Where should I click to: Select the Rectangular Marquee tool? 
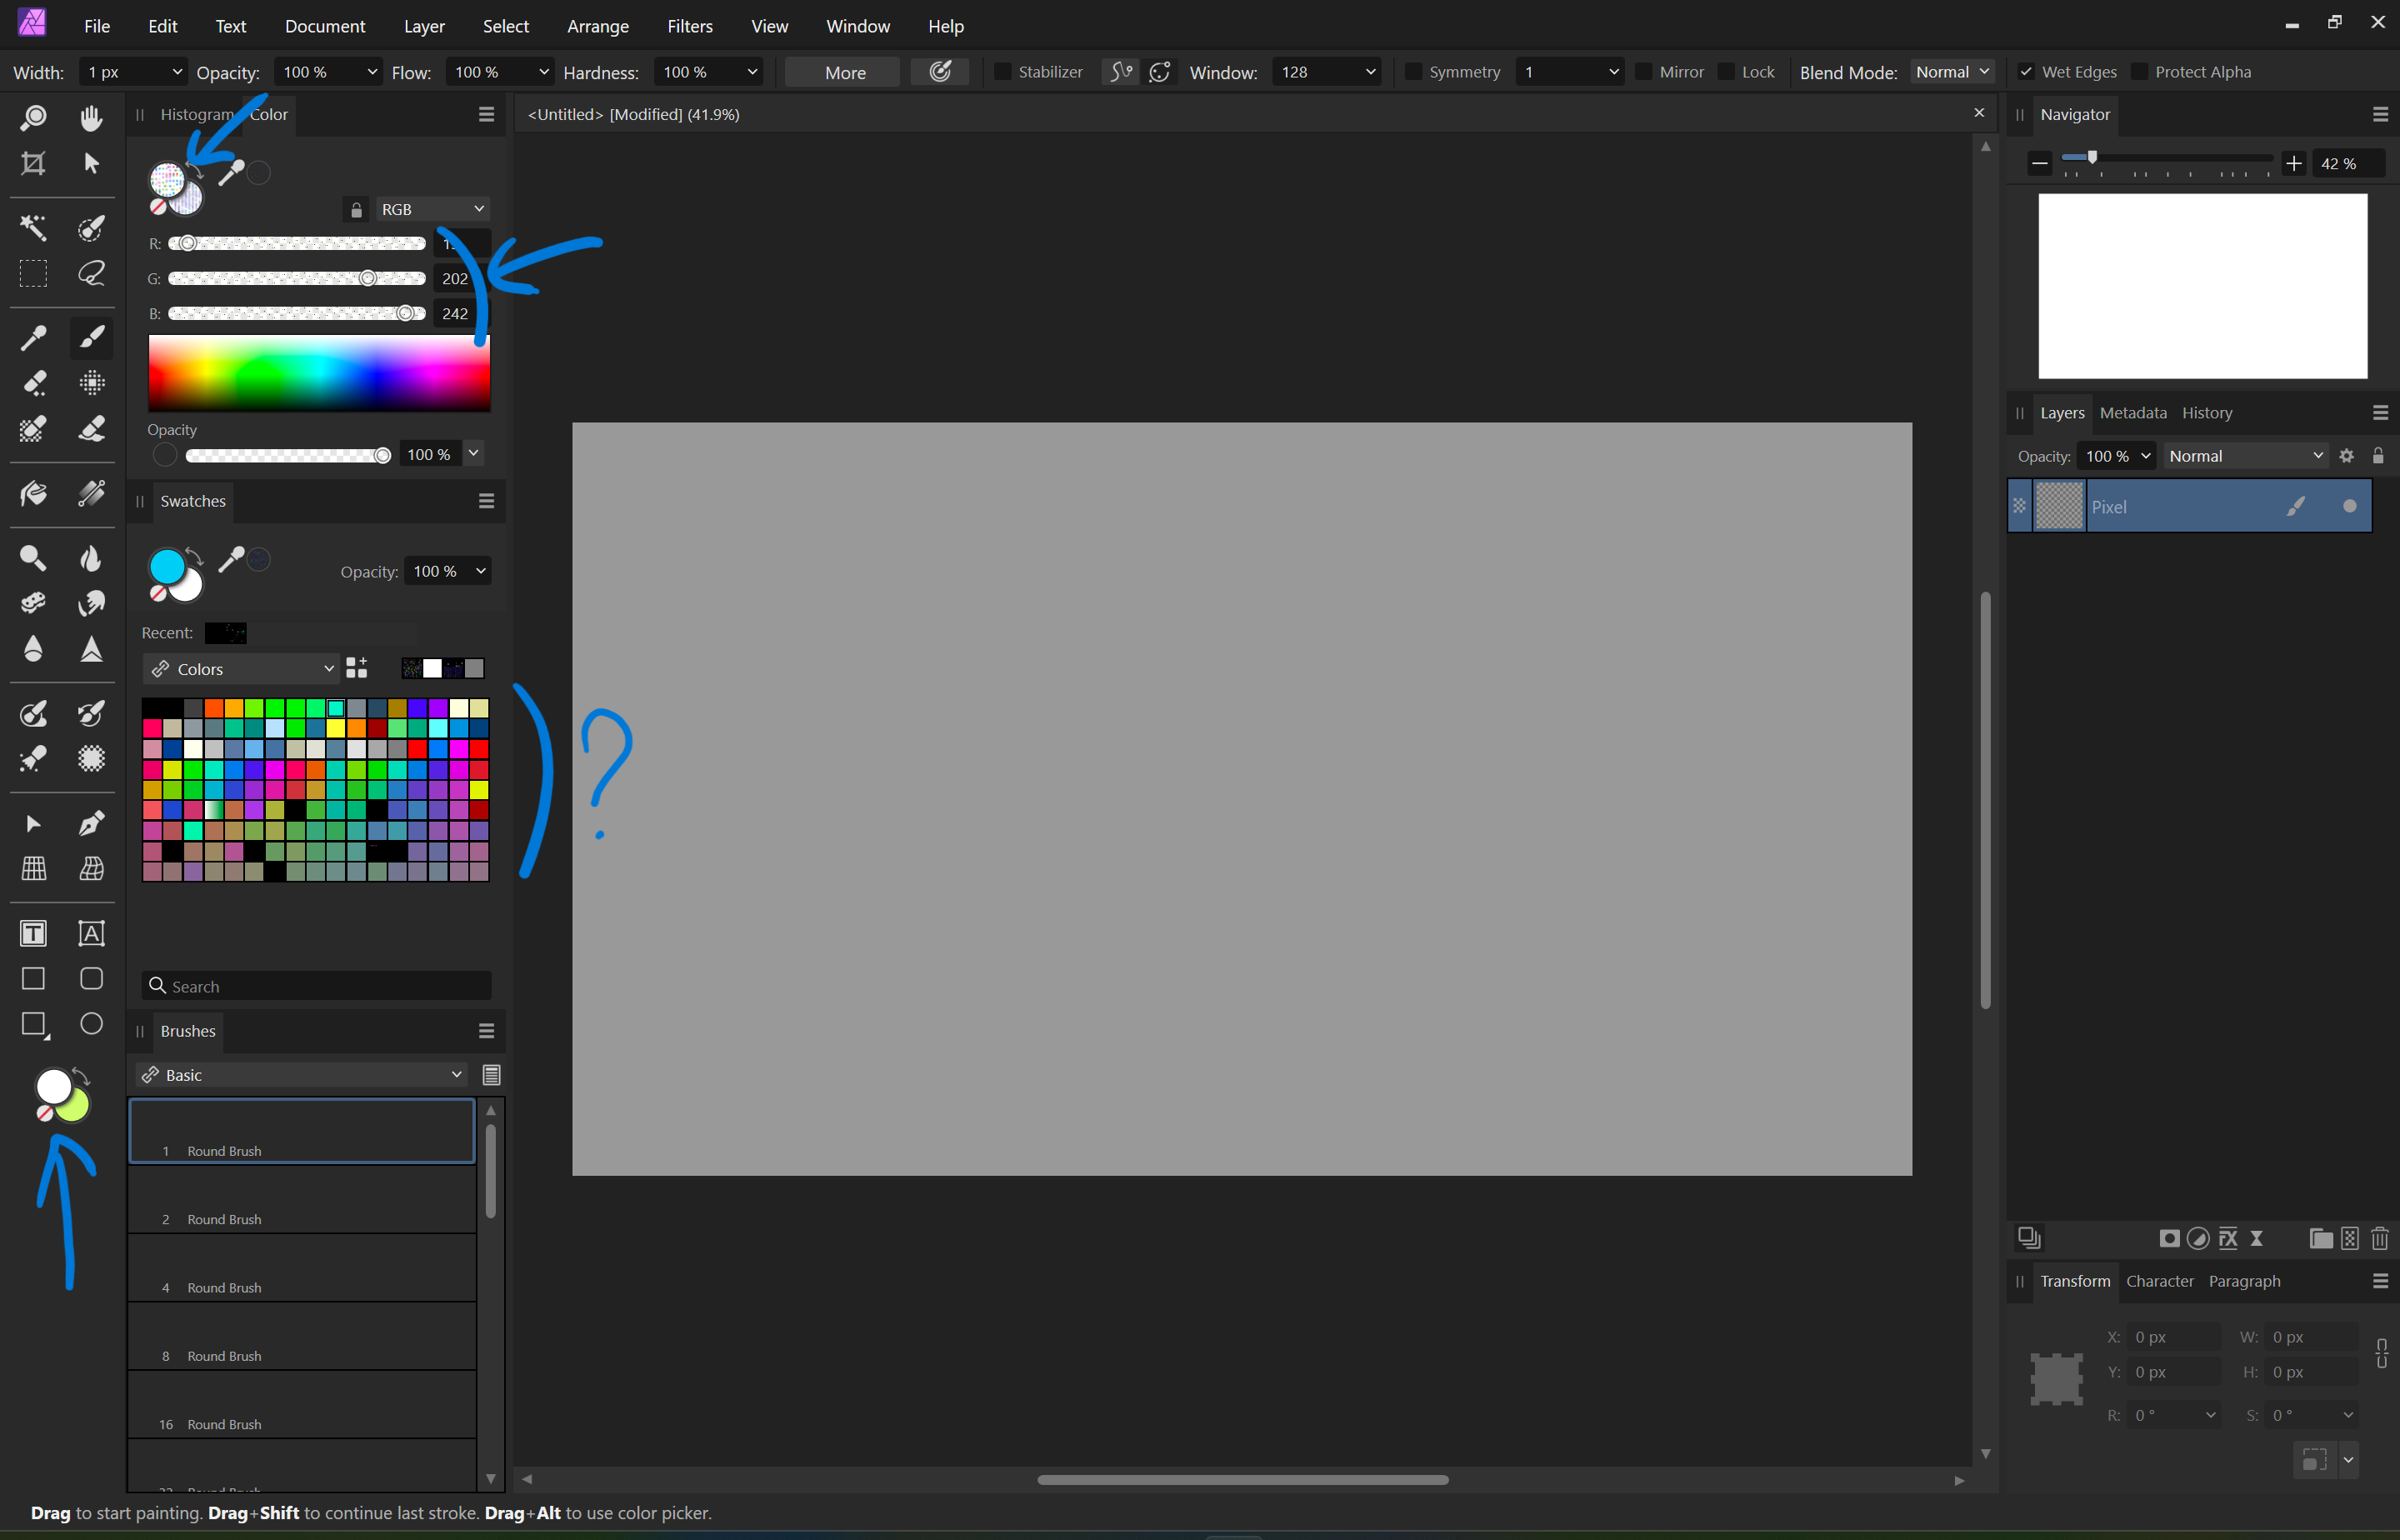pos(33,273)
